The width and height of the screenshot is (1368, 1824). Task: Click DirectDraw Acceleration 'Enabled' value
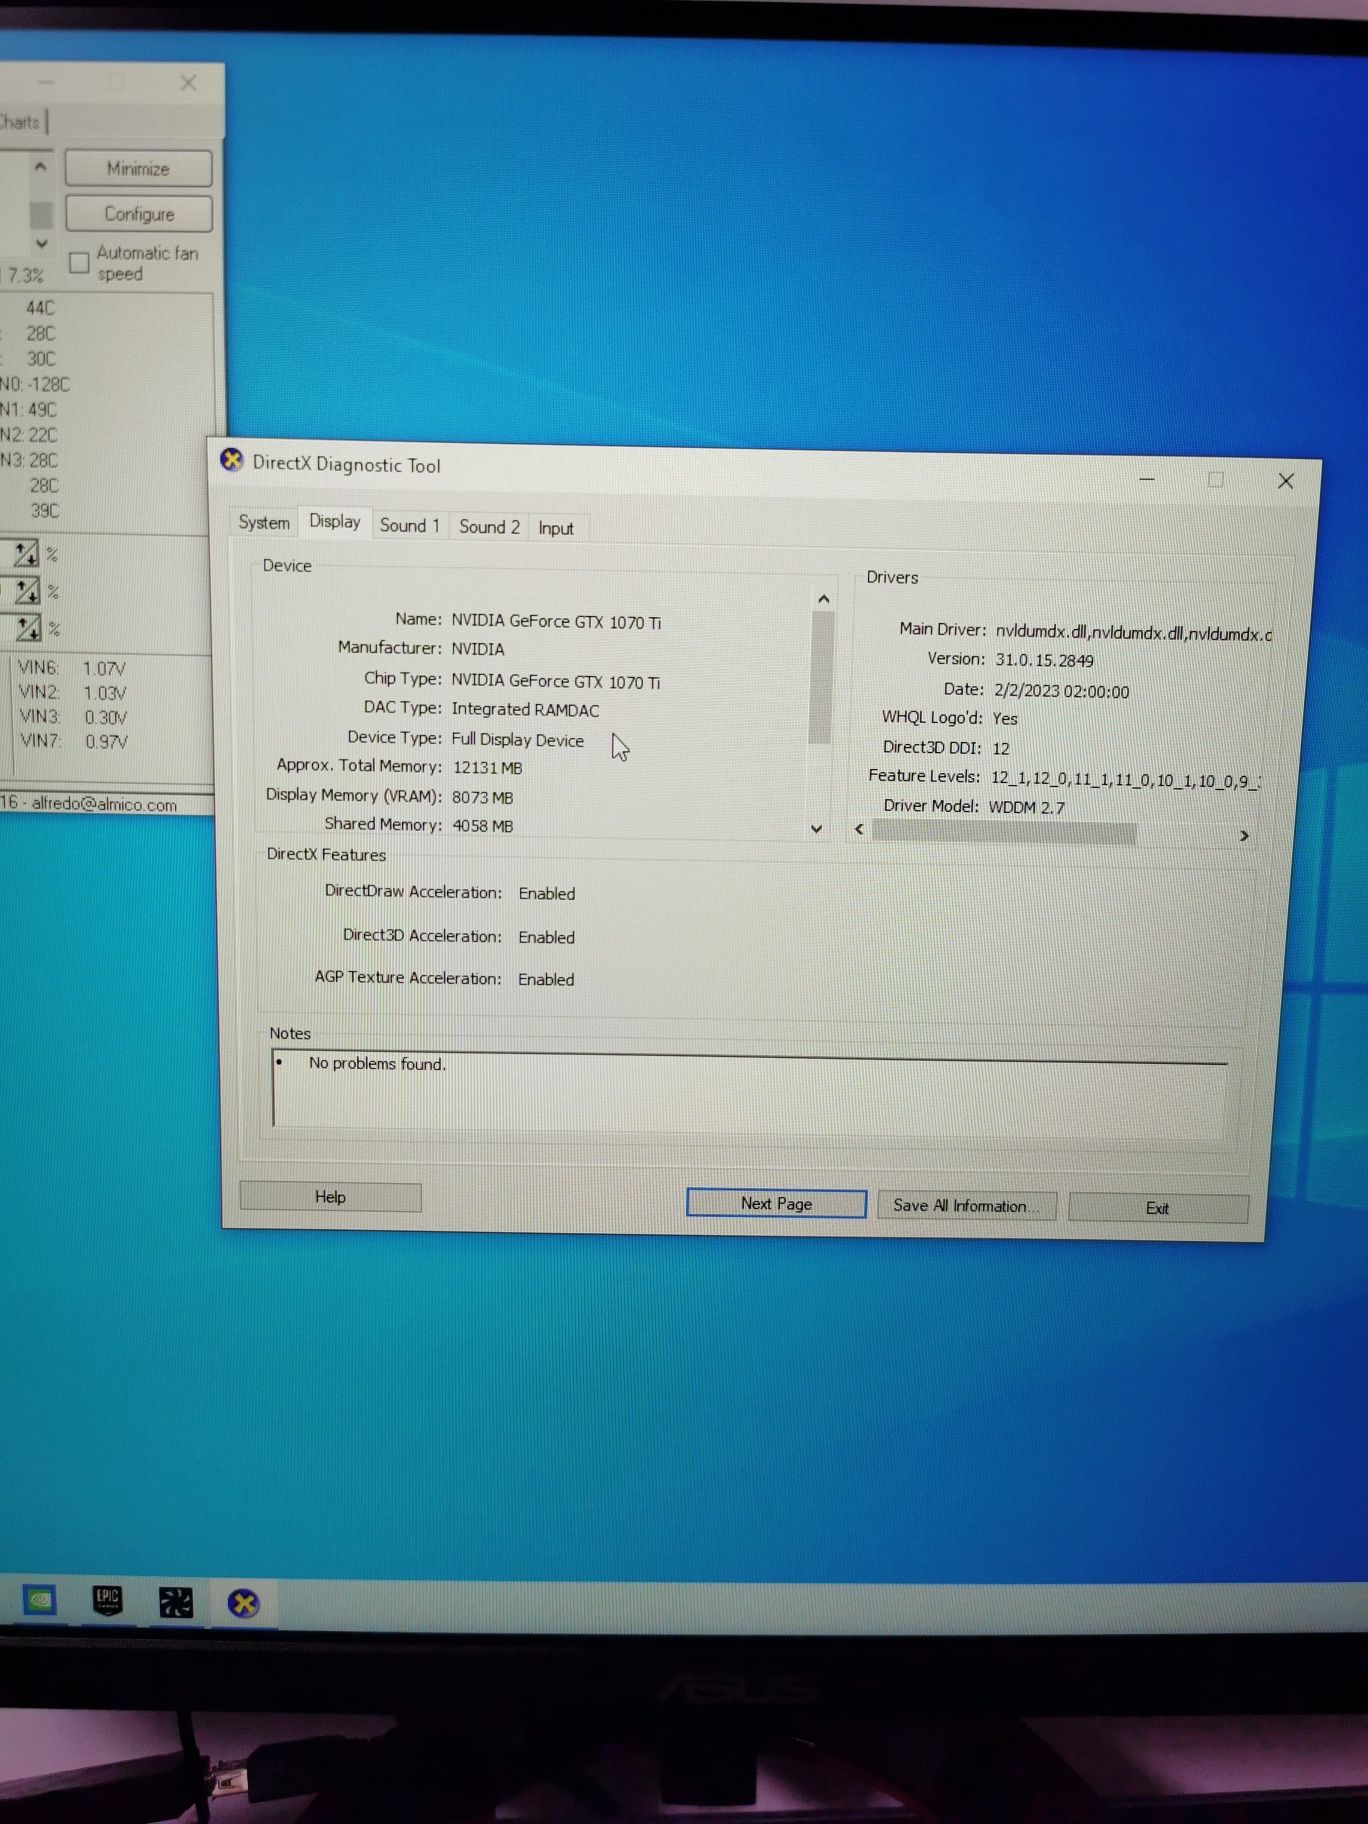tap(546, 893)
